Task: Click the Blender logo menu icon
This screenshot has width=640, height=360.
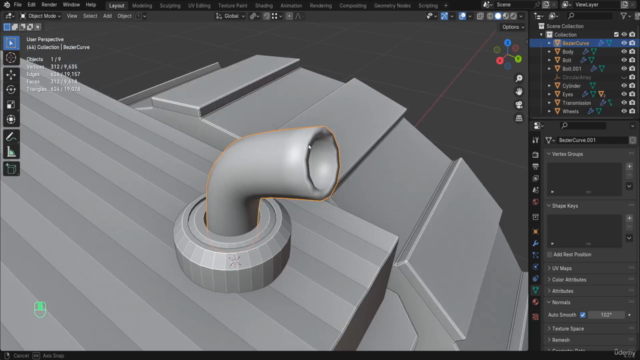Action: [7, 5]
